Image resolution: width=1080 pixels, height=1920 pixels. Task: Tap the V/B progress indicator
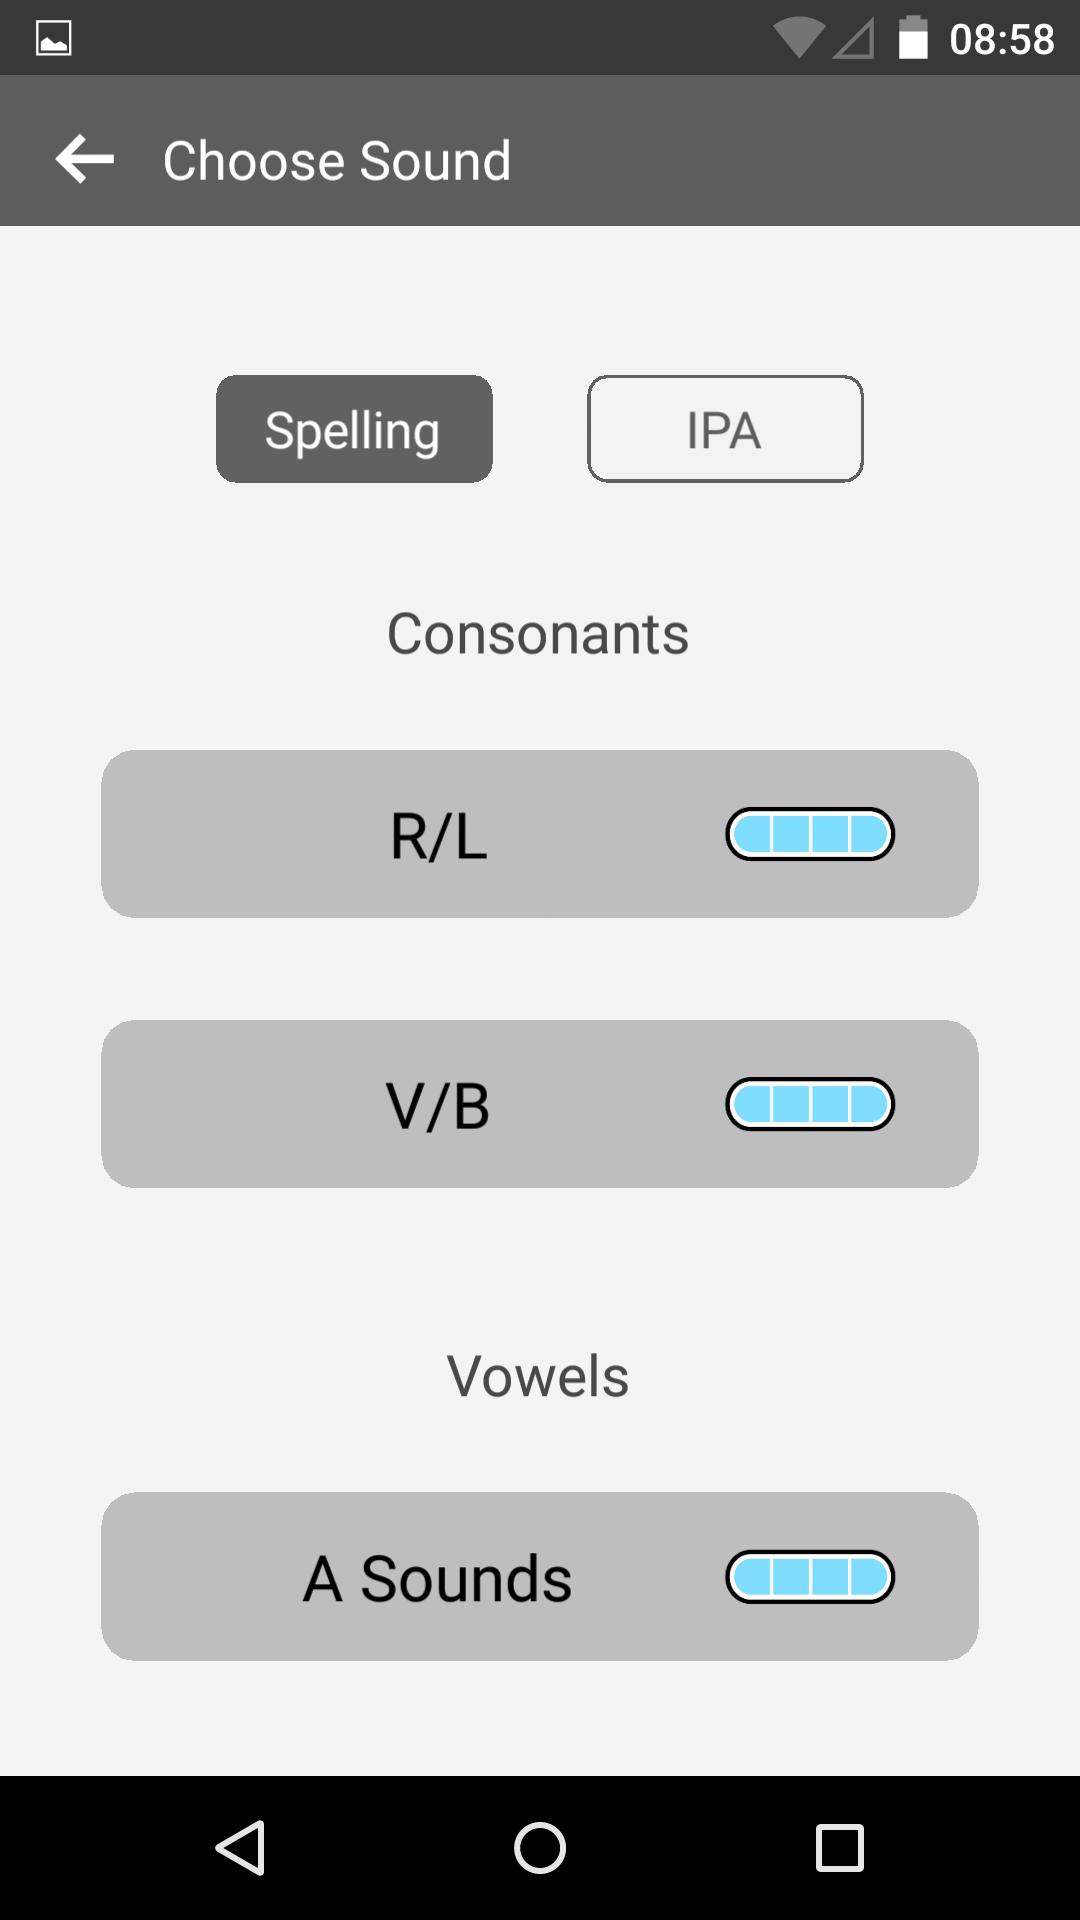tap(810, 1103)
